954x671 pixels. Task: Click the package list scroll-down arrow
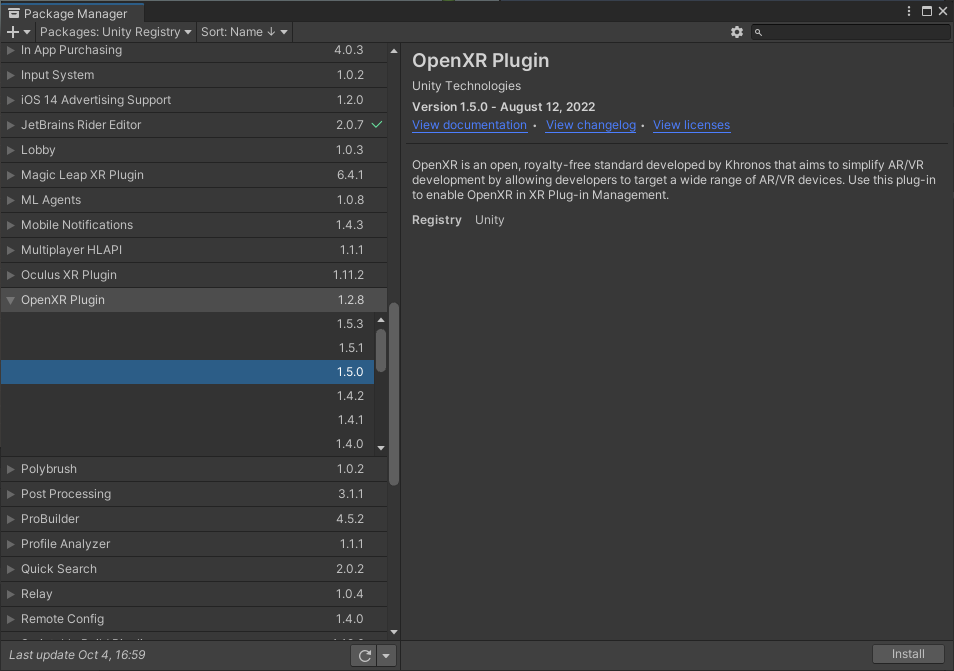(x=394, y=633)
